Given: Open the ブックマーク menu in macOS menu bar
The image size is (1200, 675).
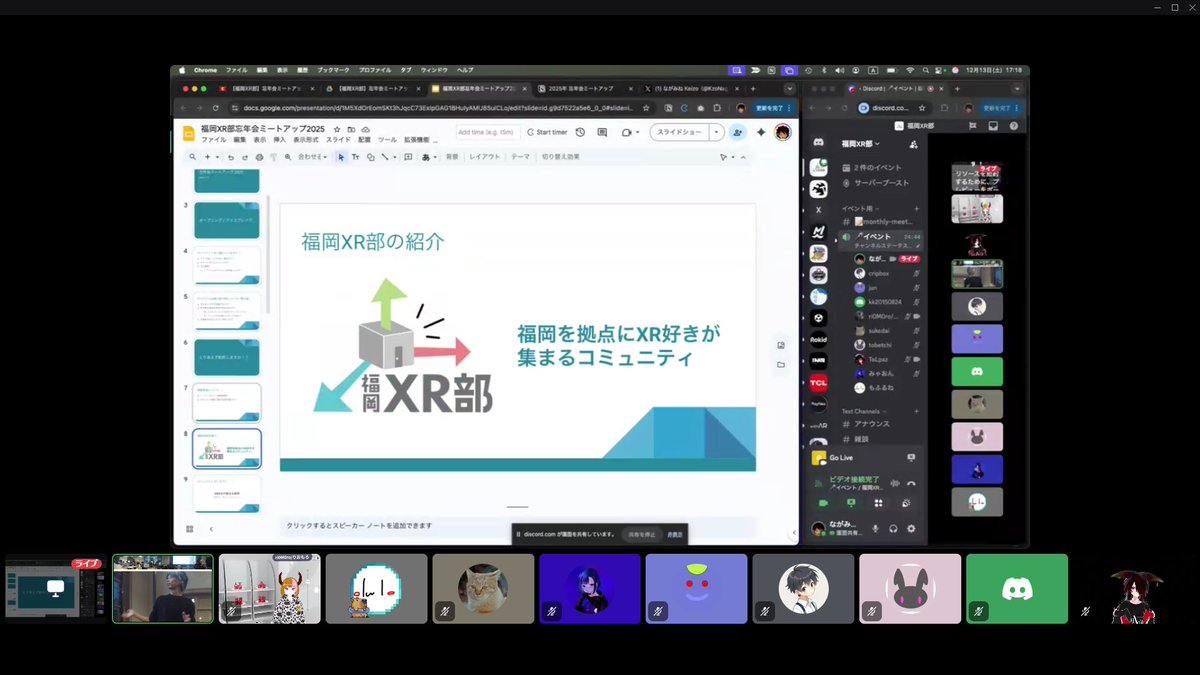Looking at the screenshot, I should click(335, 70).
